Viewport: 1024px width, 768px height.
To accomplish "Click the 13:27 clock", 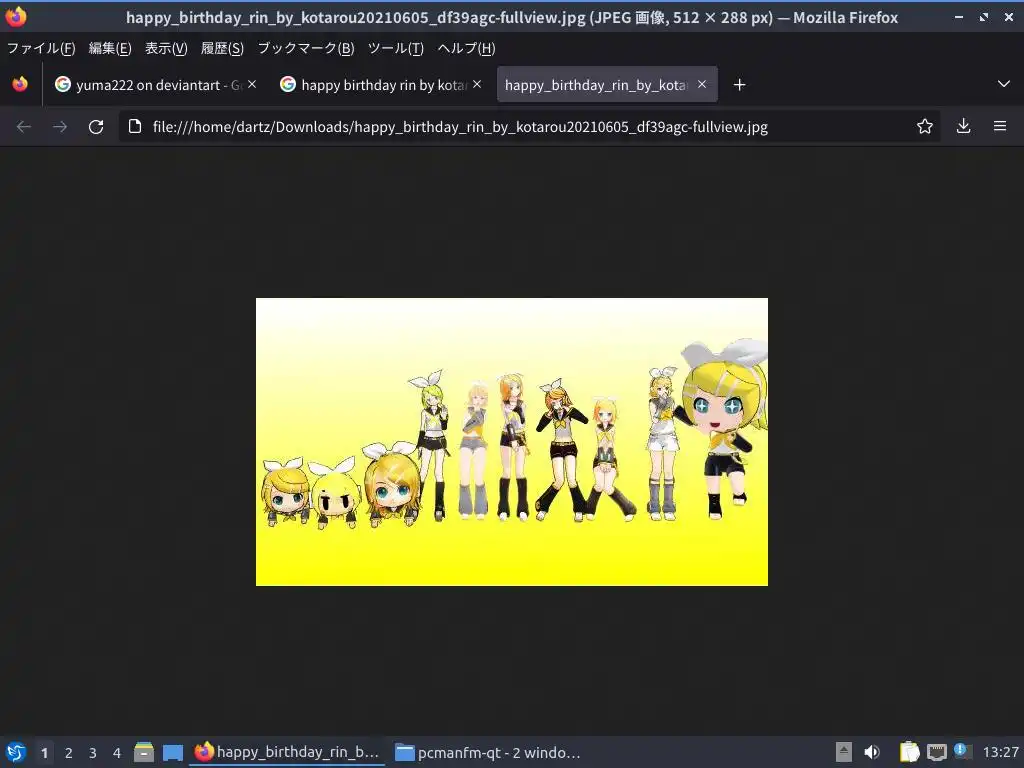I will point(1000,752).
